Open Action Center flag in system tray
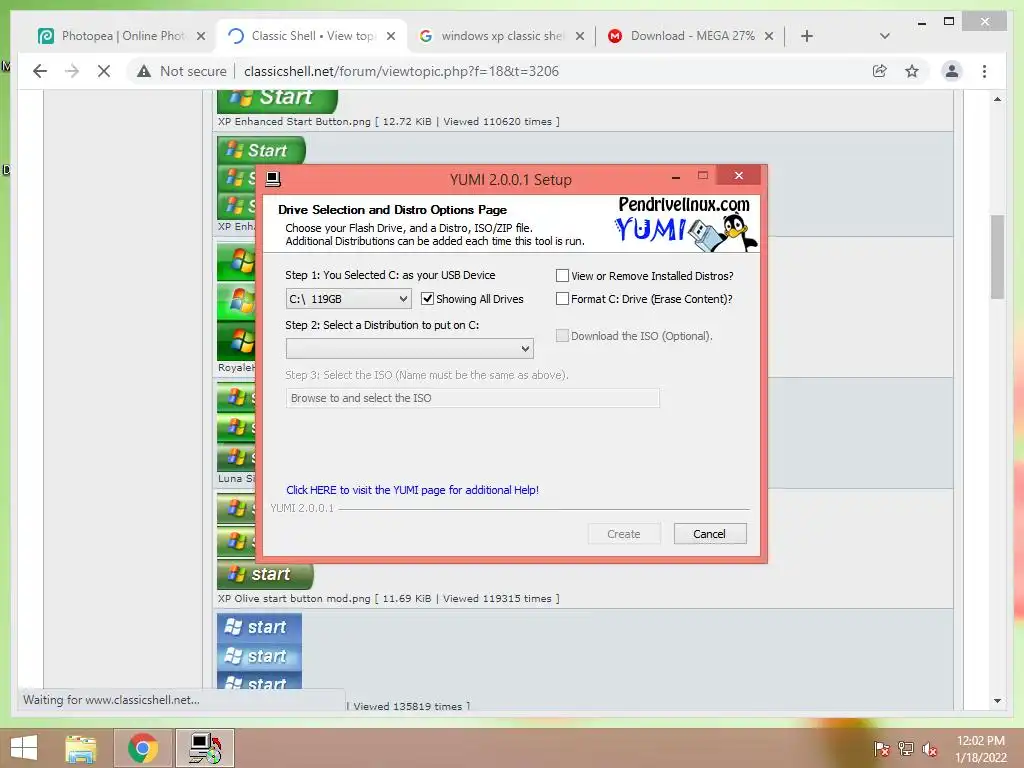This screenshot has height=768, width=1024. (881, 749)
